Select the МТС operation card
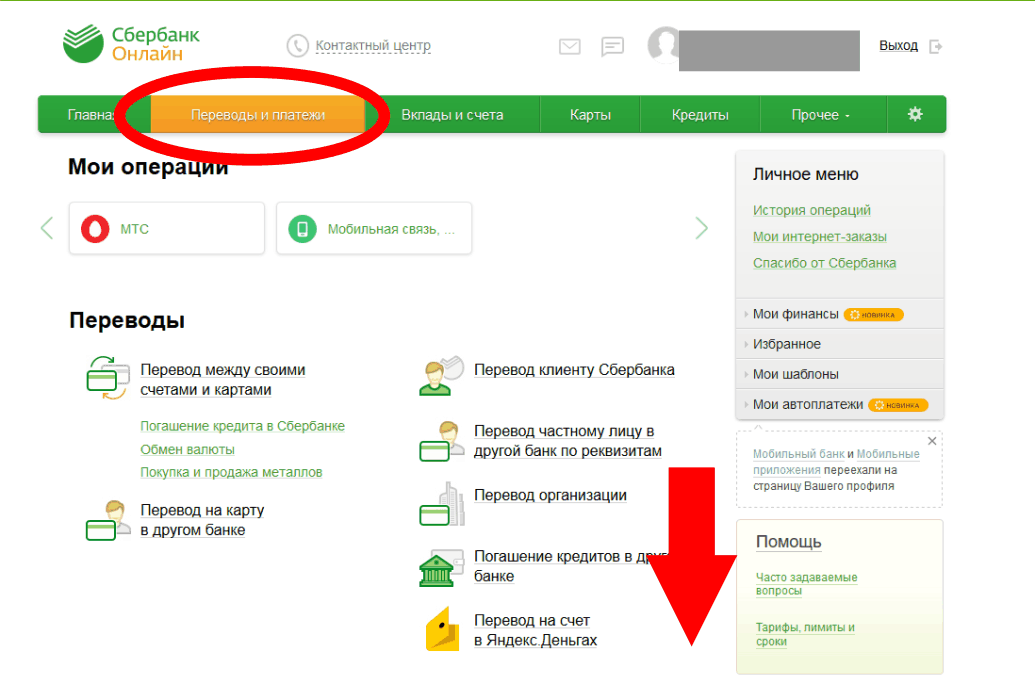Screen dimensions: 1035x684 point(166,228)
